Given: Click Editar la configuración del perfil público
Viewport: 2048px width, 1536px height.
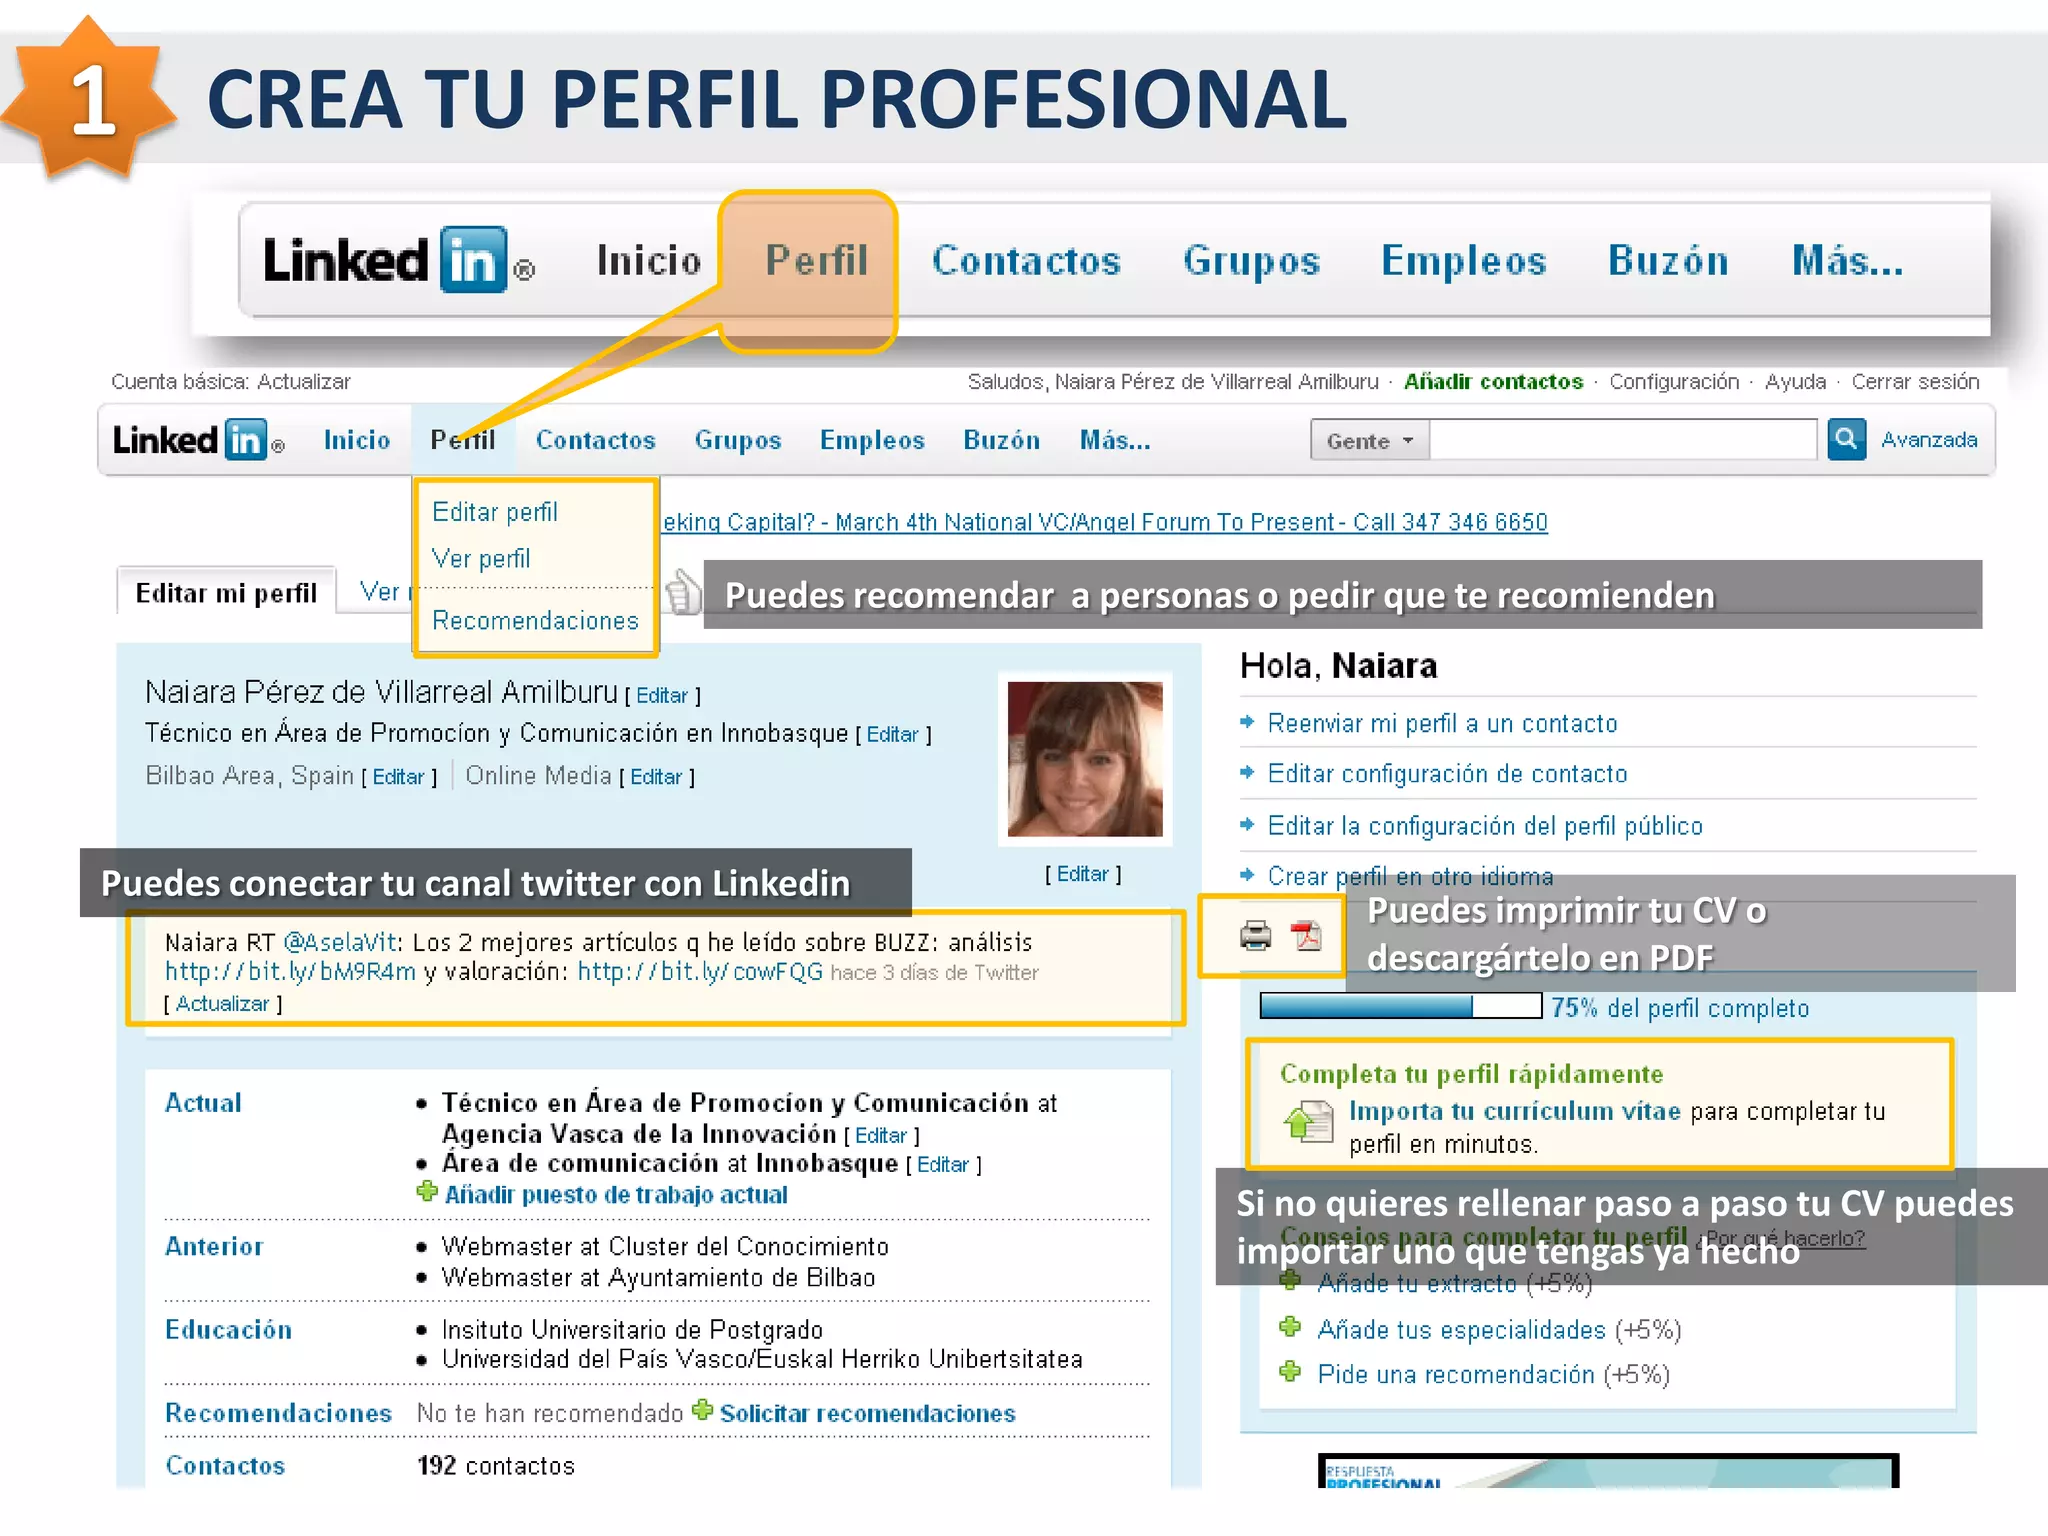Looking at the screenshot, I should point(1485,825).
